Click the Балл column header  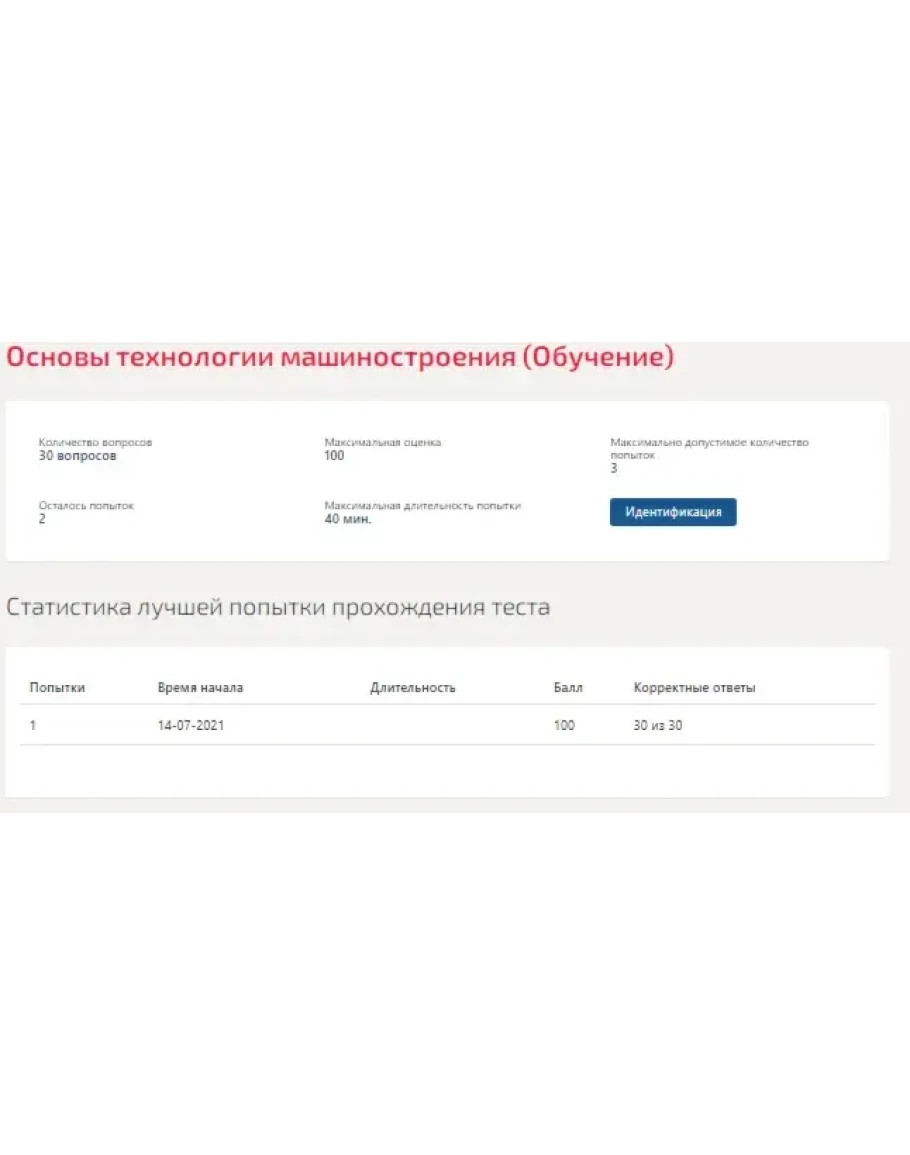coord(567,688)
